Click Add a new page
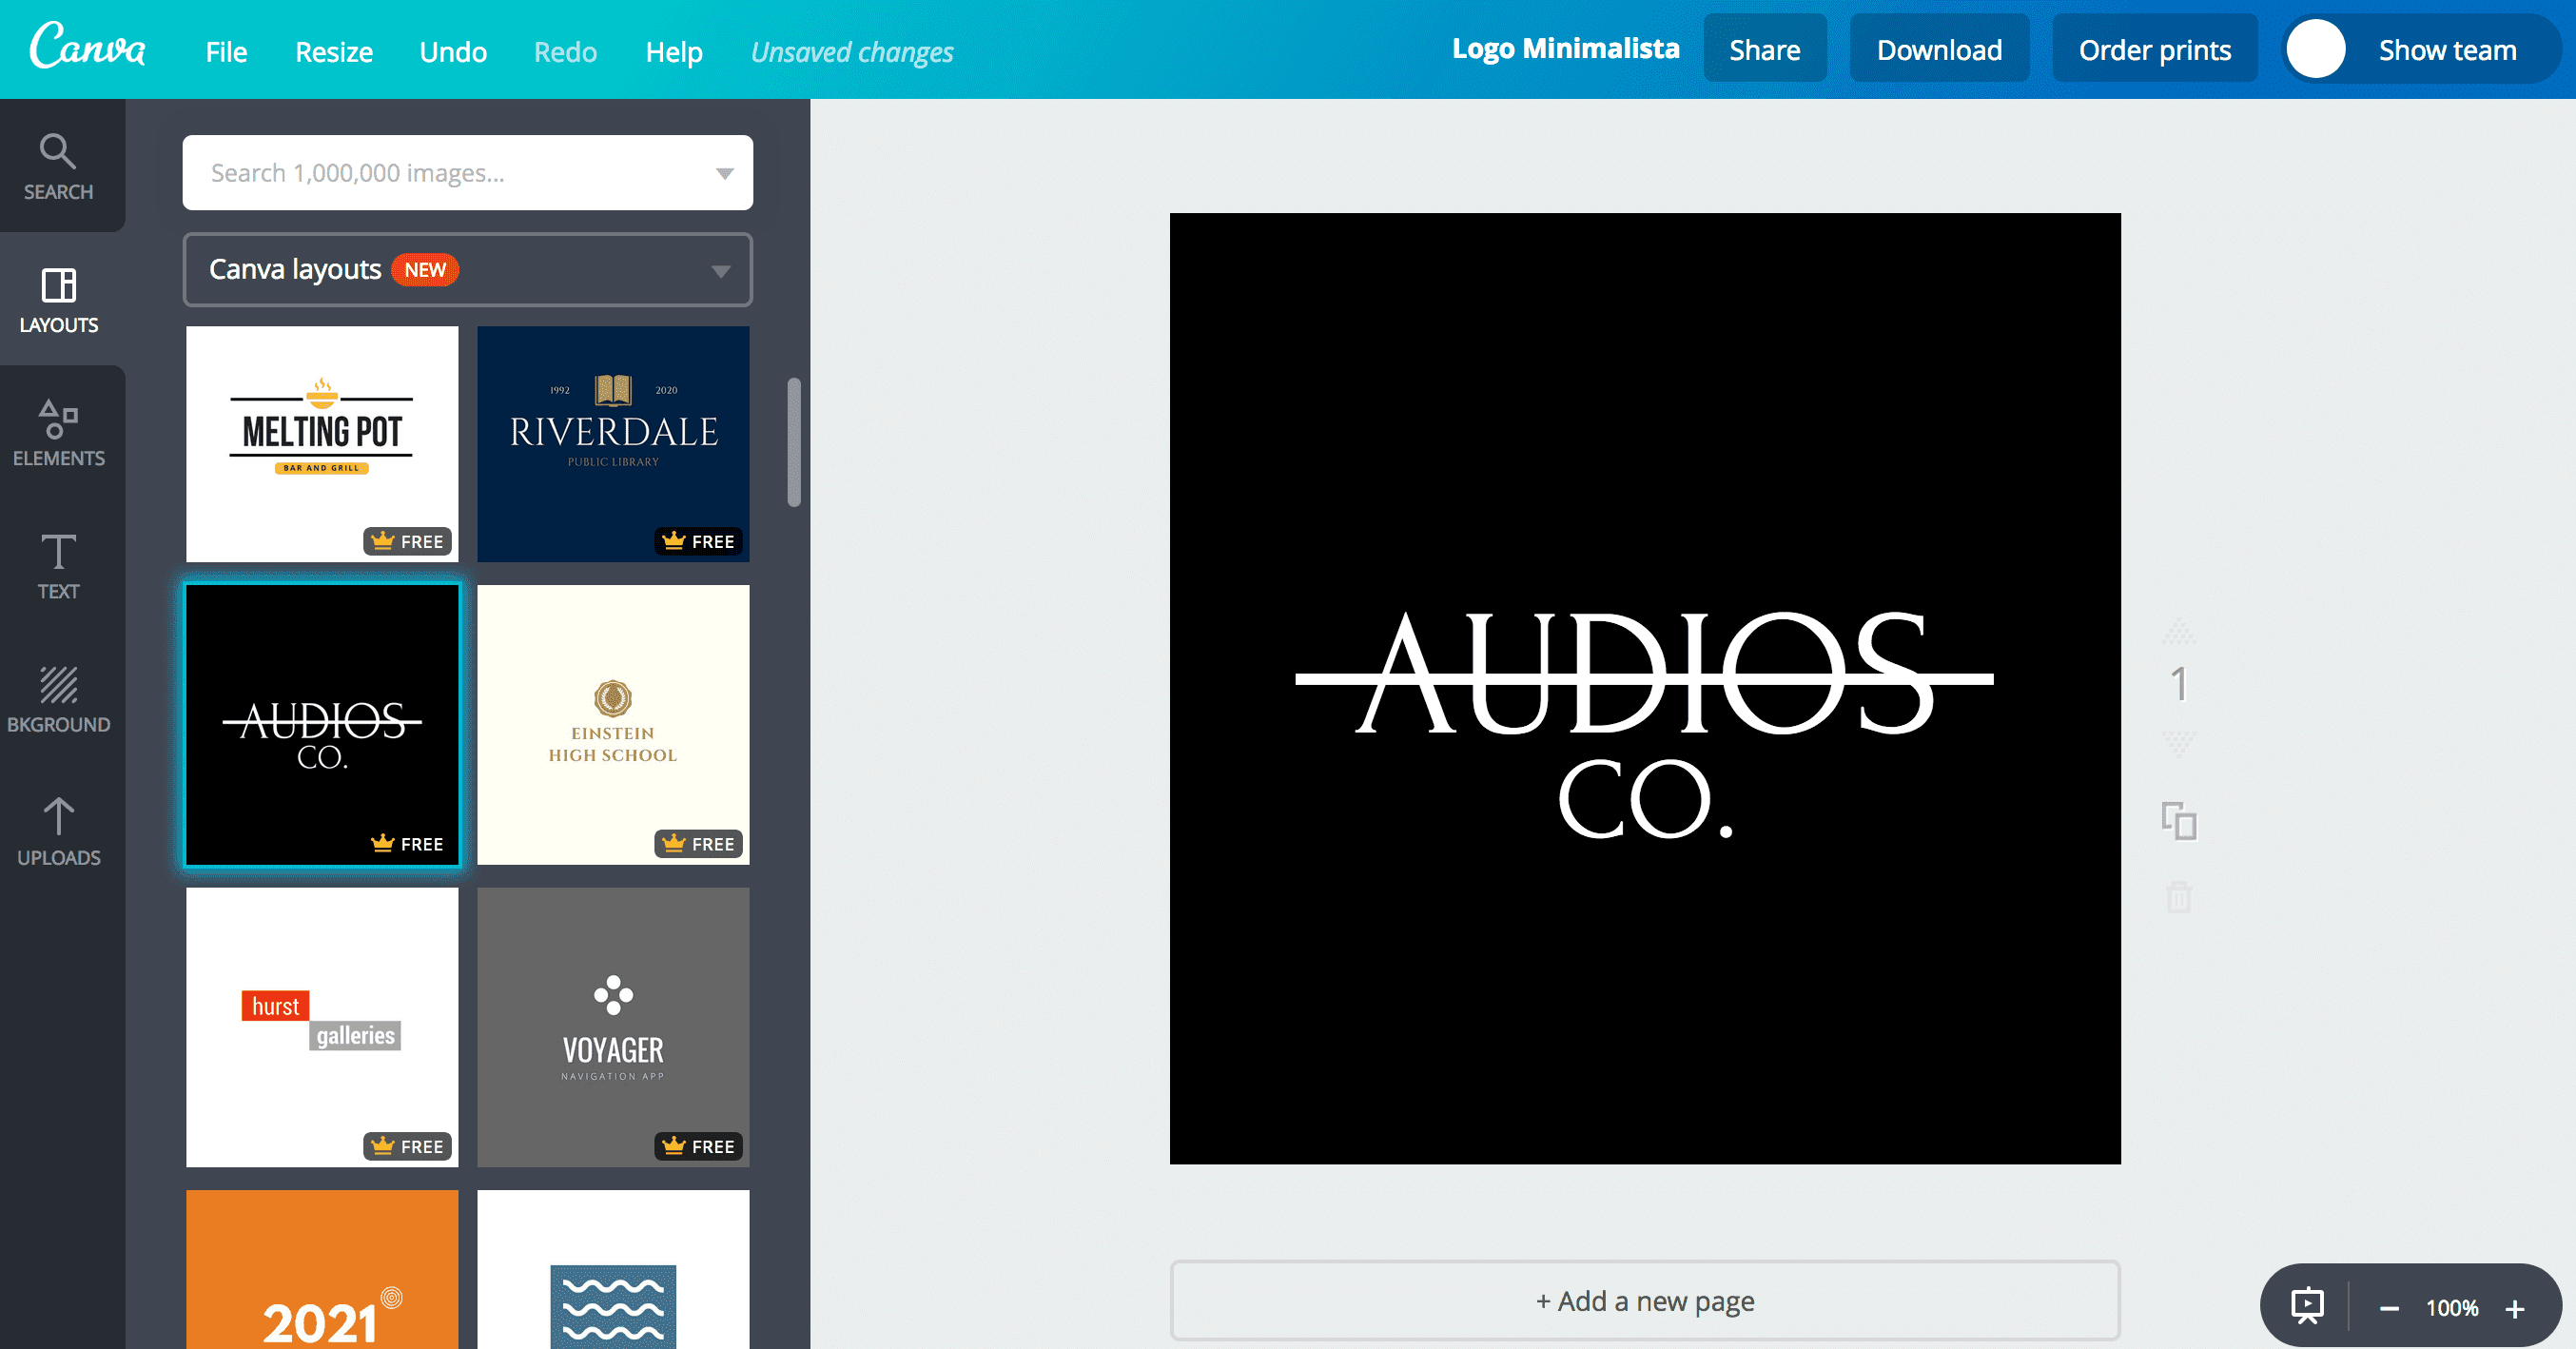The image size is (2576, 1349). point(1644,1300)
